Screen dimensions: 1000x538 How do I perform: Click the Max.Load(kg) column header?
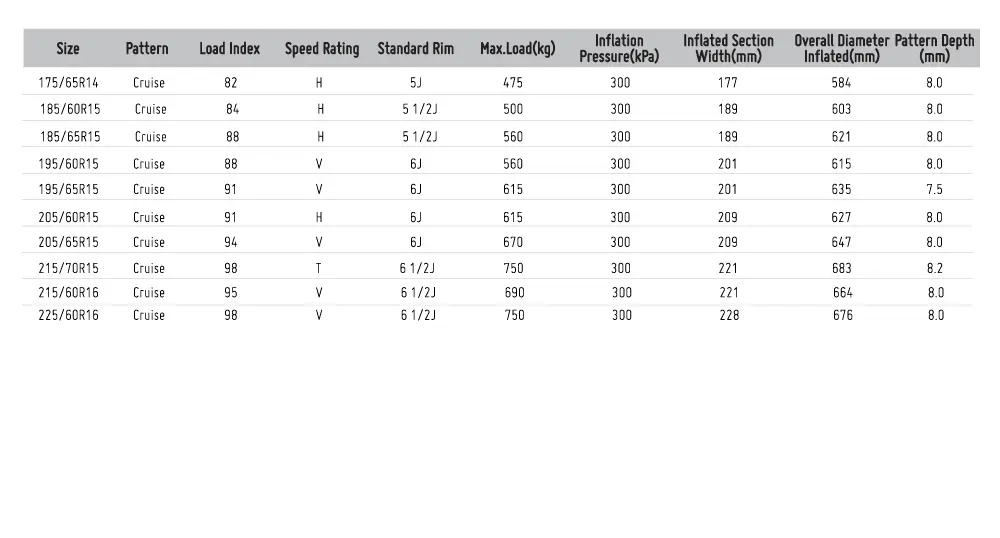[517, 49]
